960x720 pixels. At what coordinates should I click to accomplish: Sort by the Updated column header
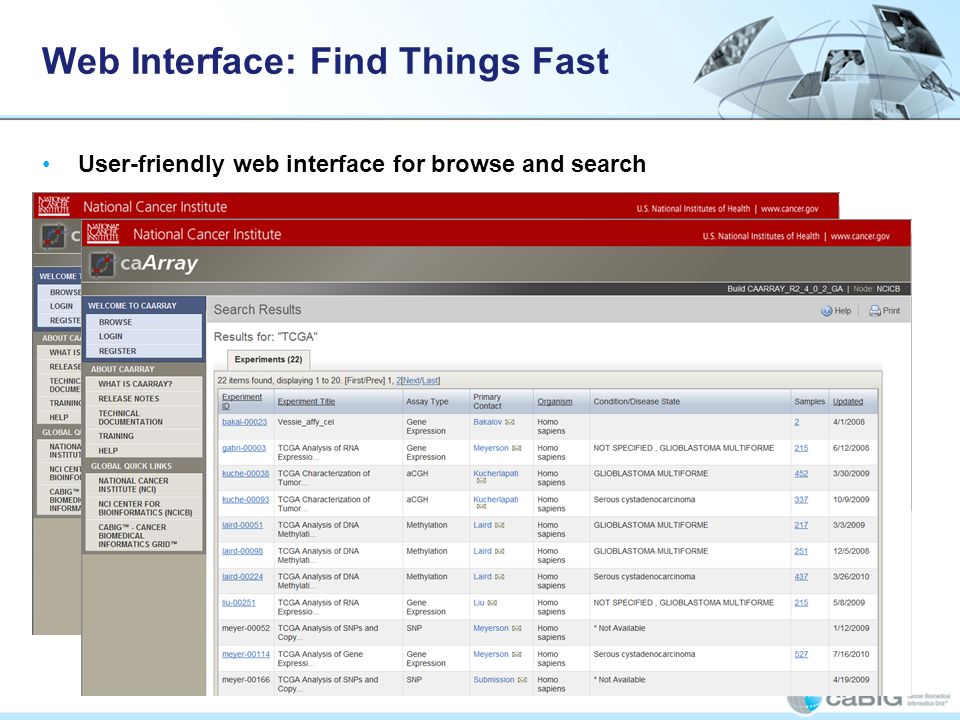coord(848,402)
